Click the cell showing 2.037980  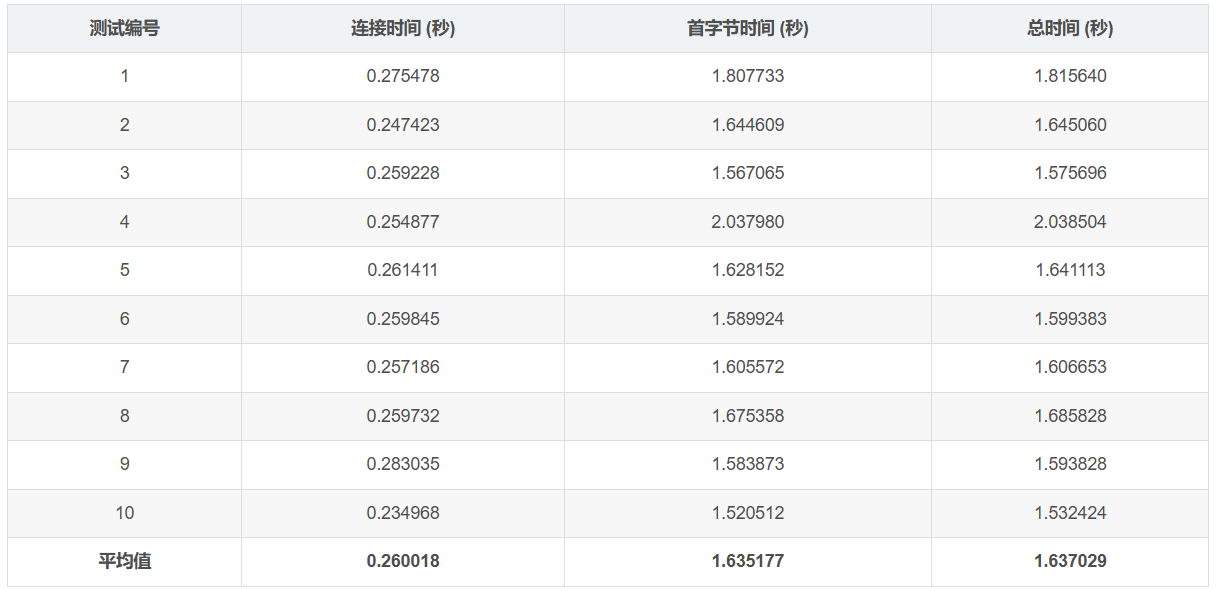click(x=747, y=222)
